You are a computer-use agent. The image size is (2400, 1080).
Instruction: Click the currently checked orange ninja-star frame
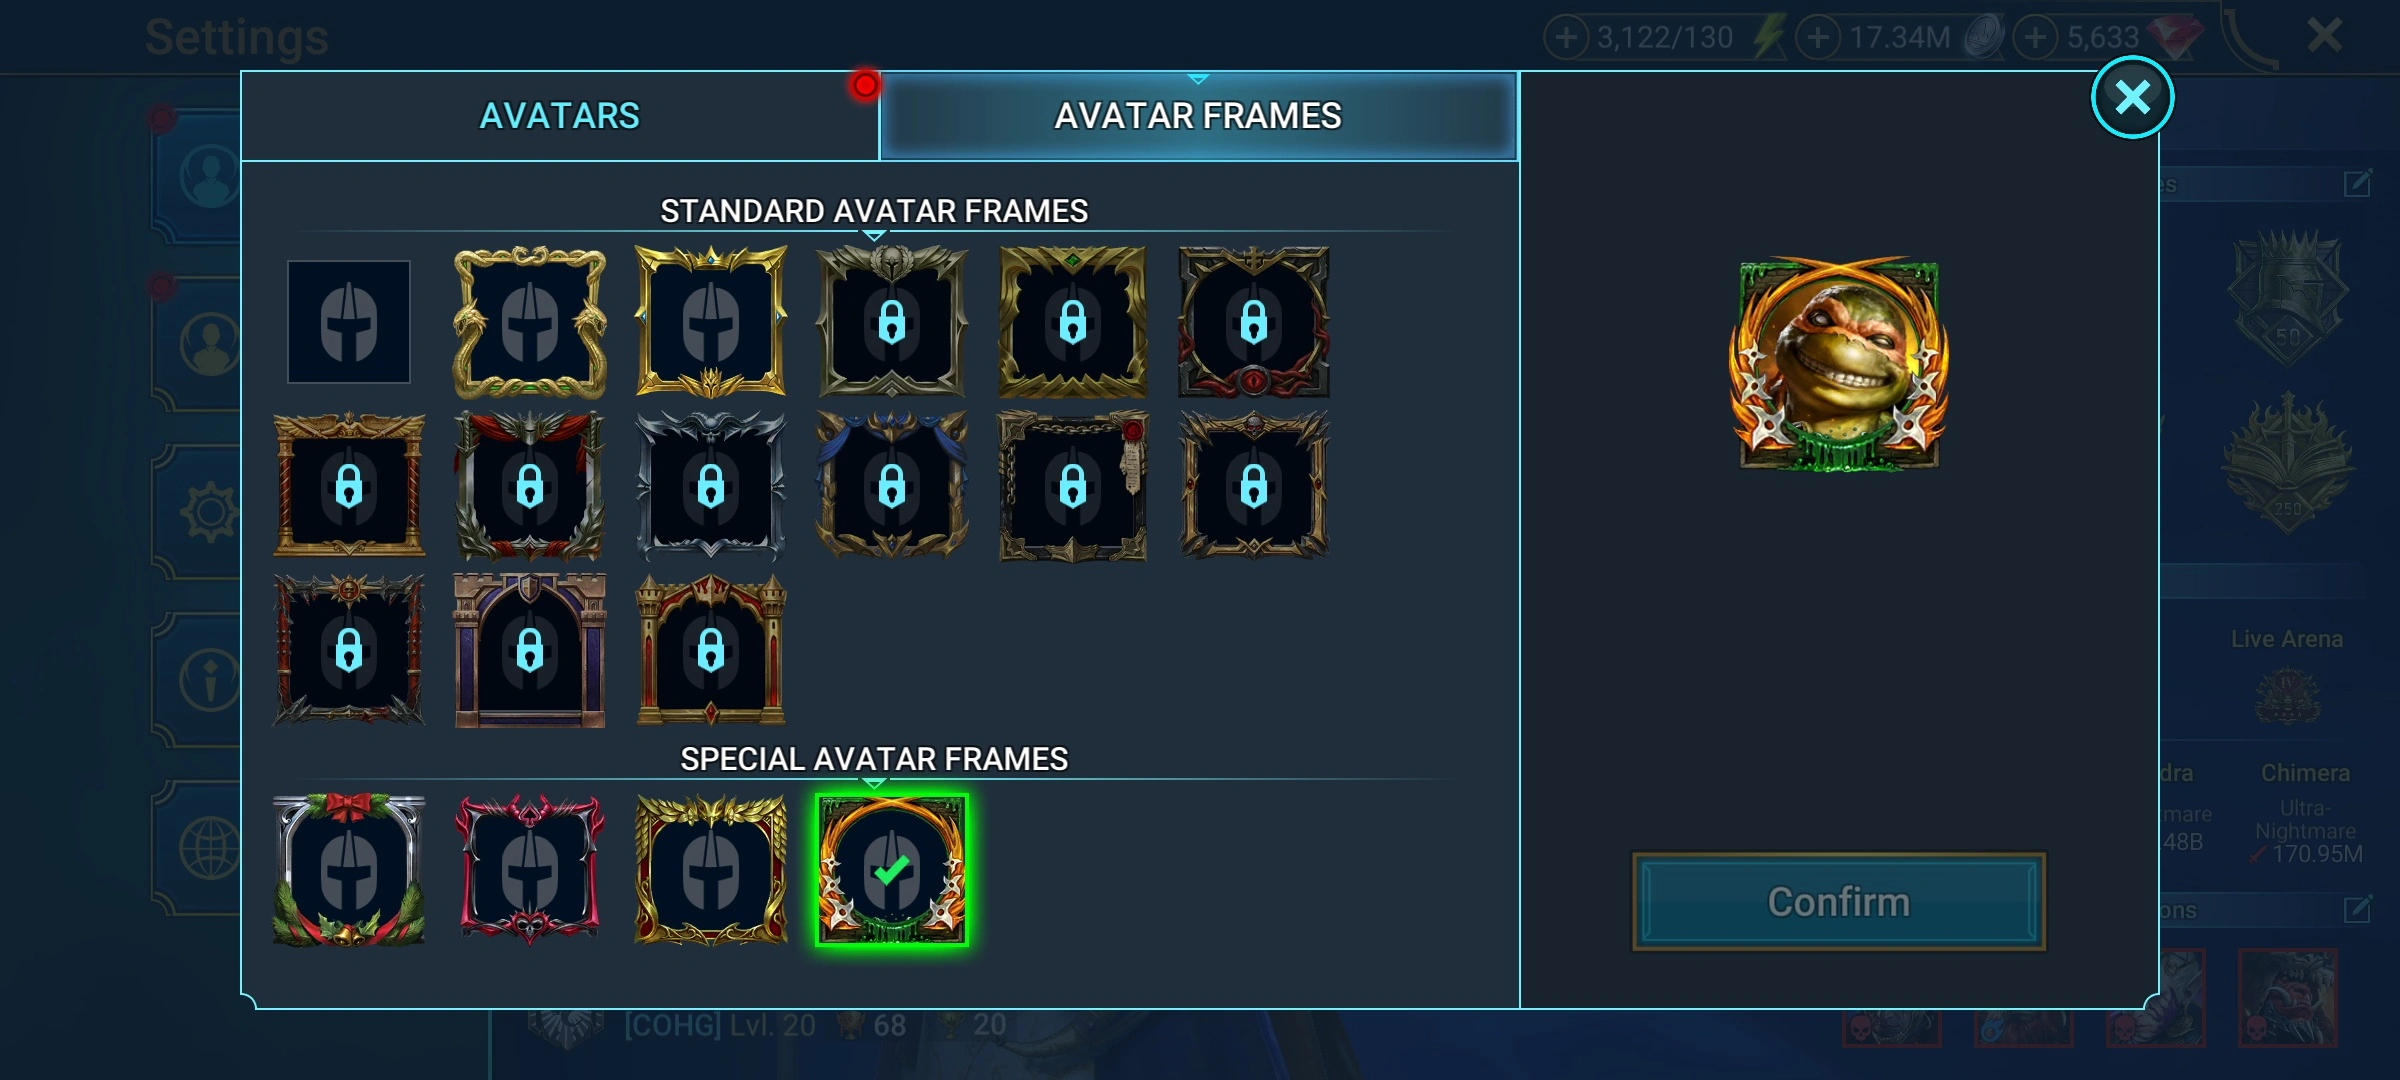pos(892,870)
